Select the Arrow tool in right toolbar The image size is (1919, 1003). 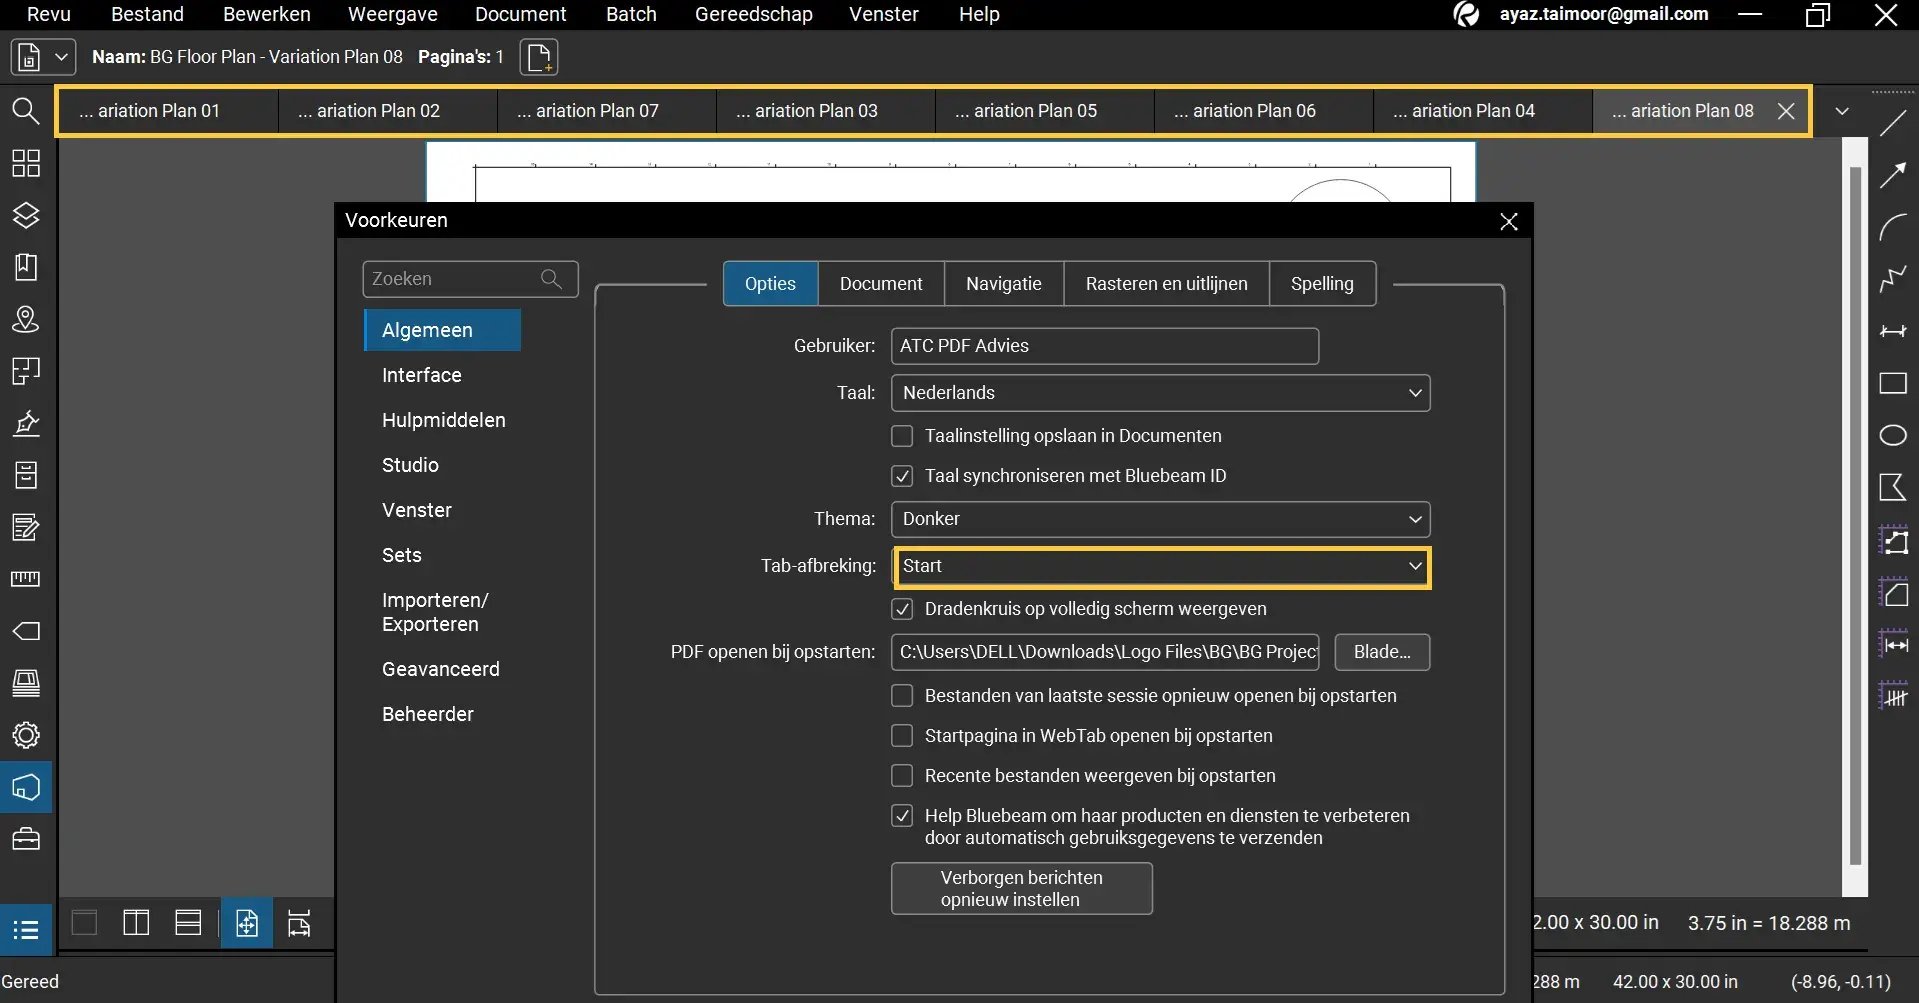pyautogui.click(x=1893, y=175)
